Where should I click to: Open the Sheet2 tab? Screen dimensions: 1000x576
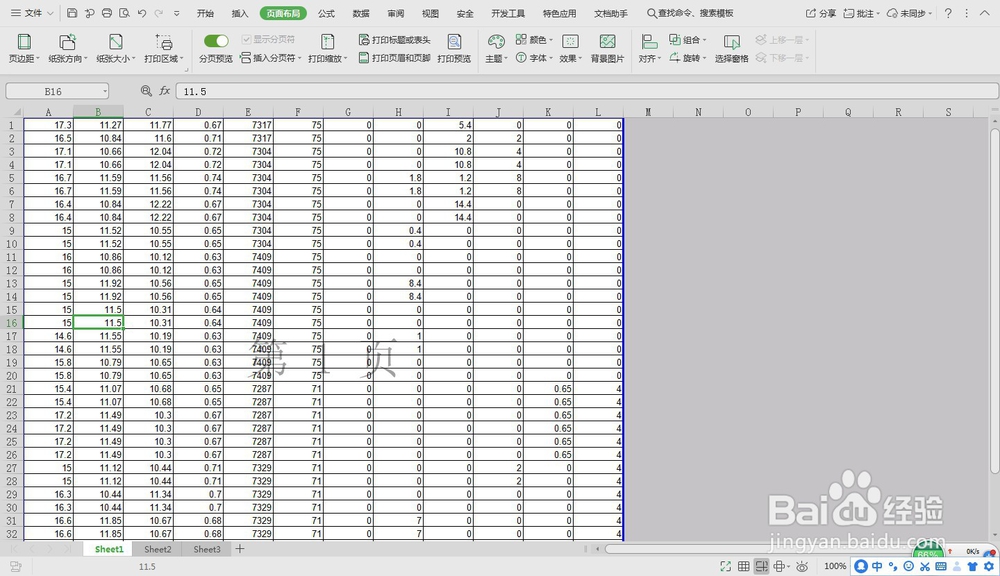(158, 549)
